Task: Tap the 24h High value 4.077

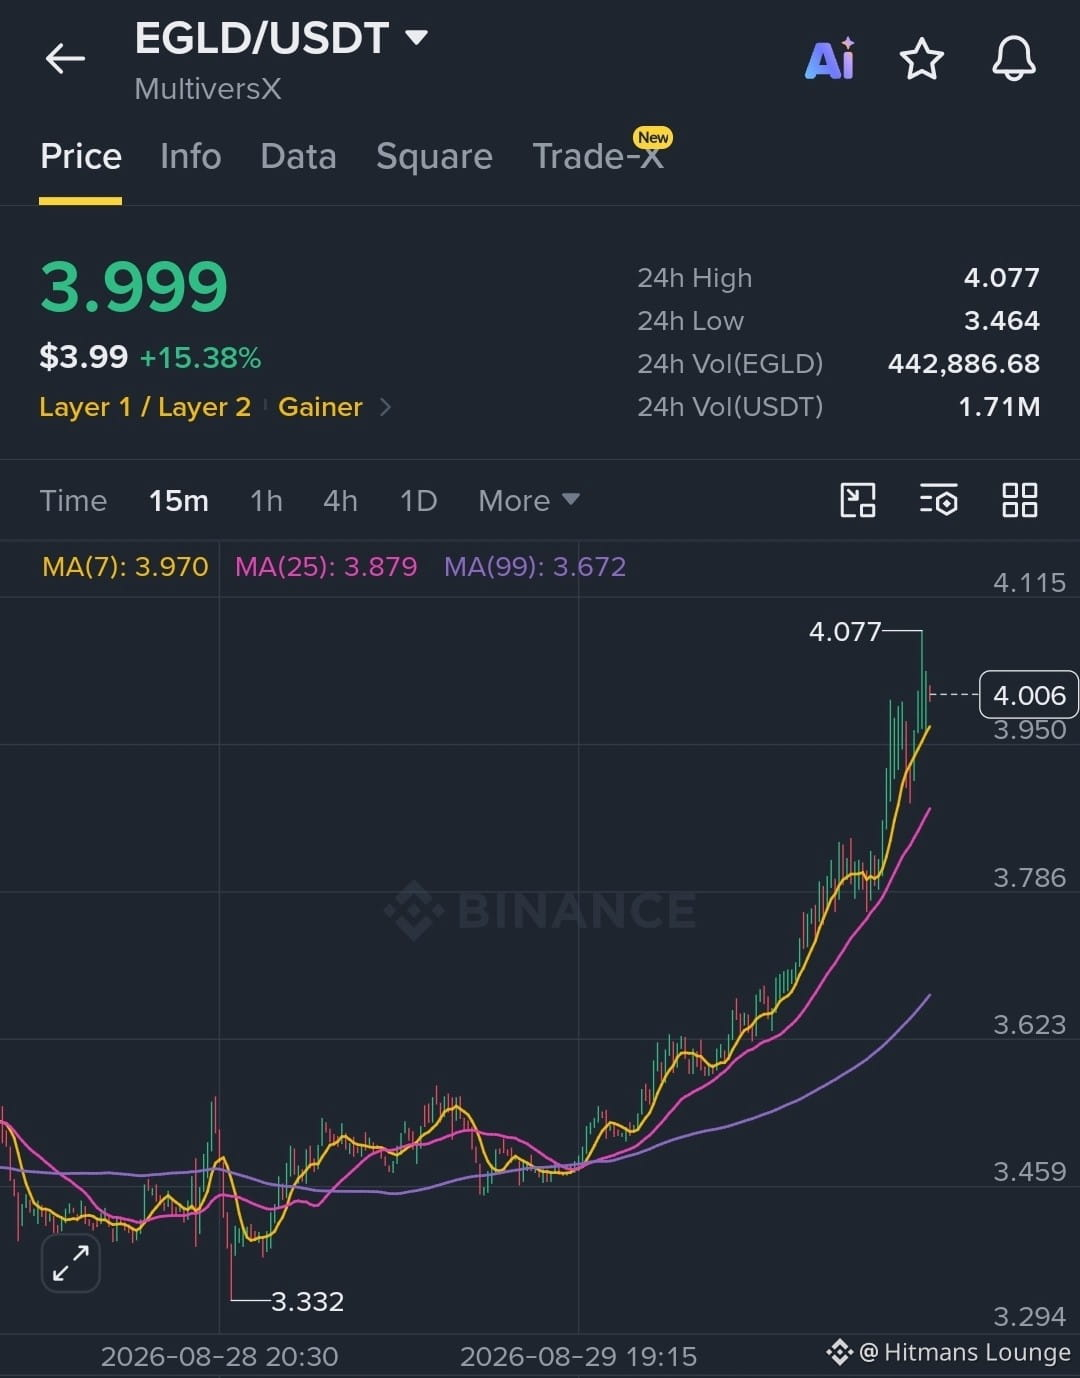Action: point(1001,278)
